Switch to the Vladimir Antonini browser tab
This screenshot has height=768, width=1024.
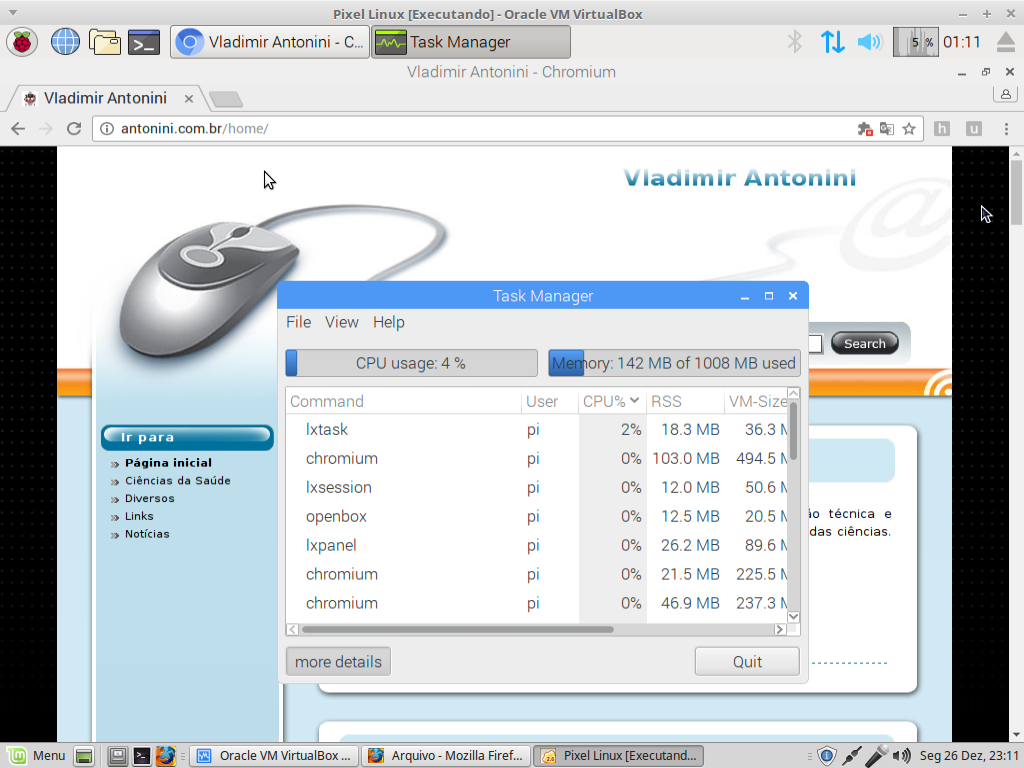click(x=104, y=98)
